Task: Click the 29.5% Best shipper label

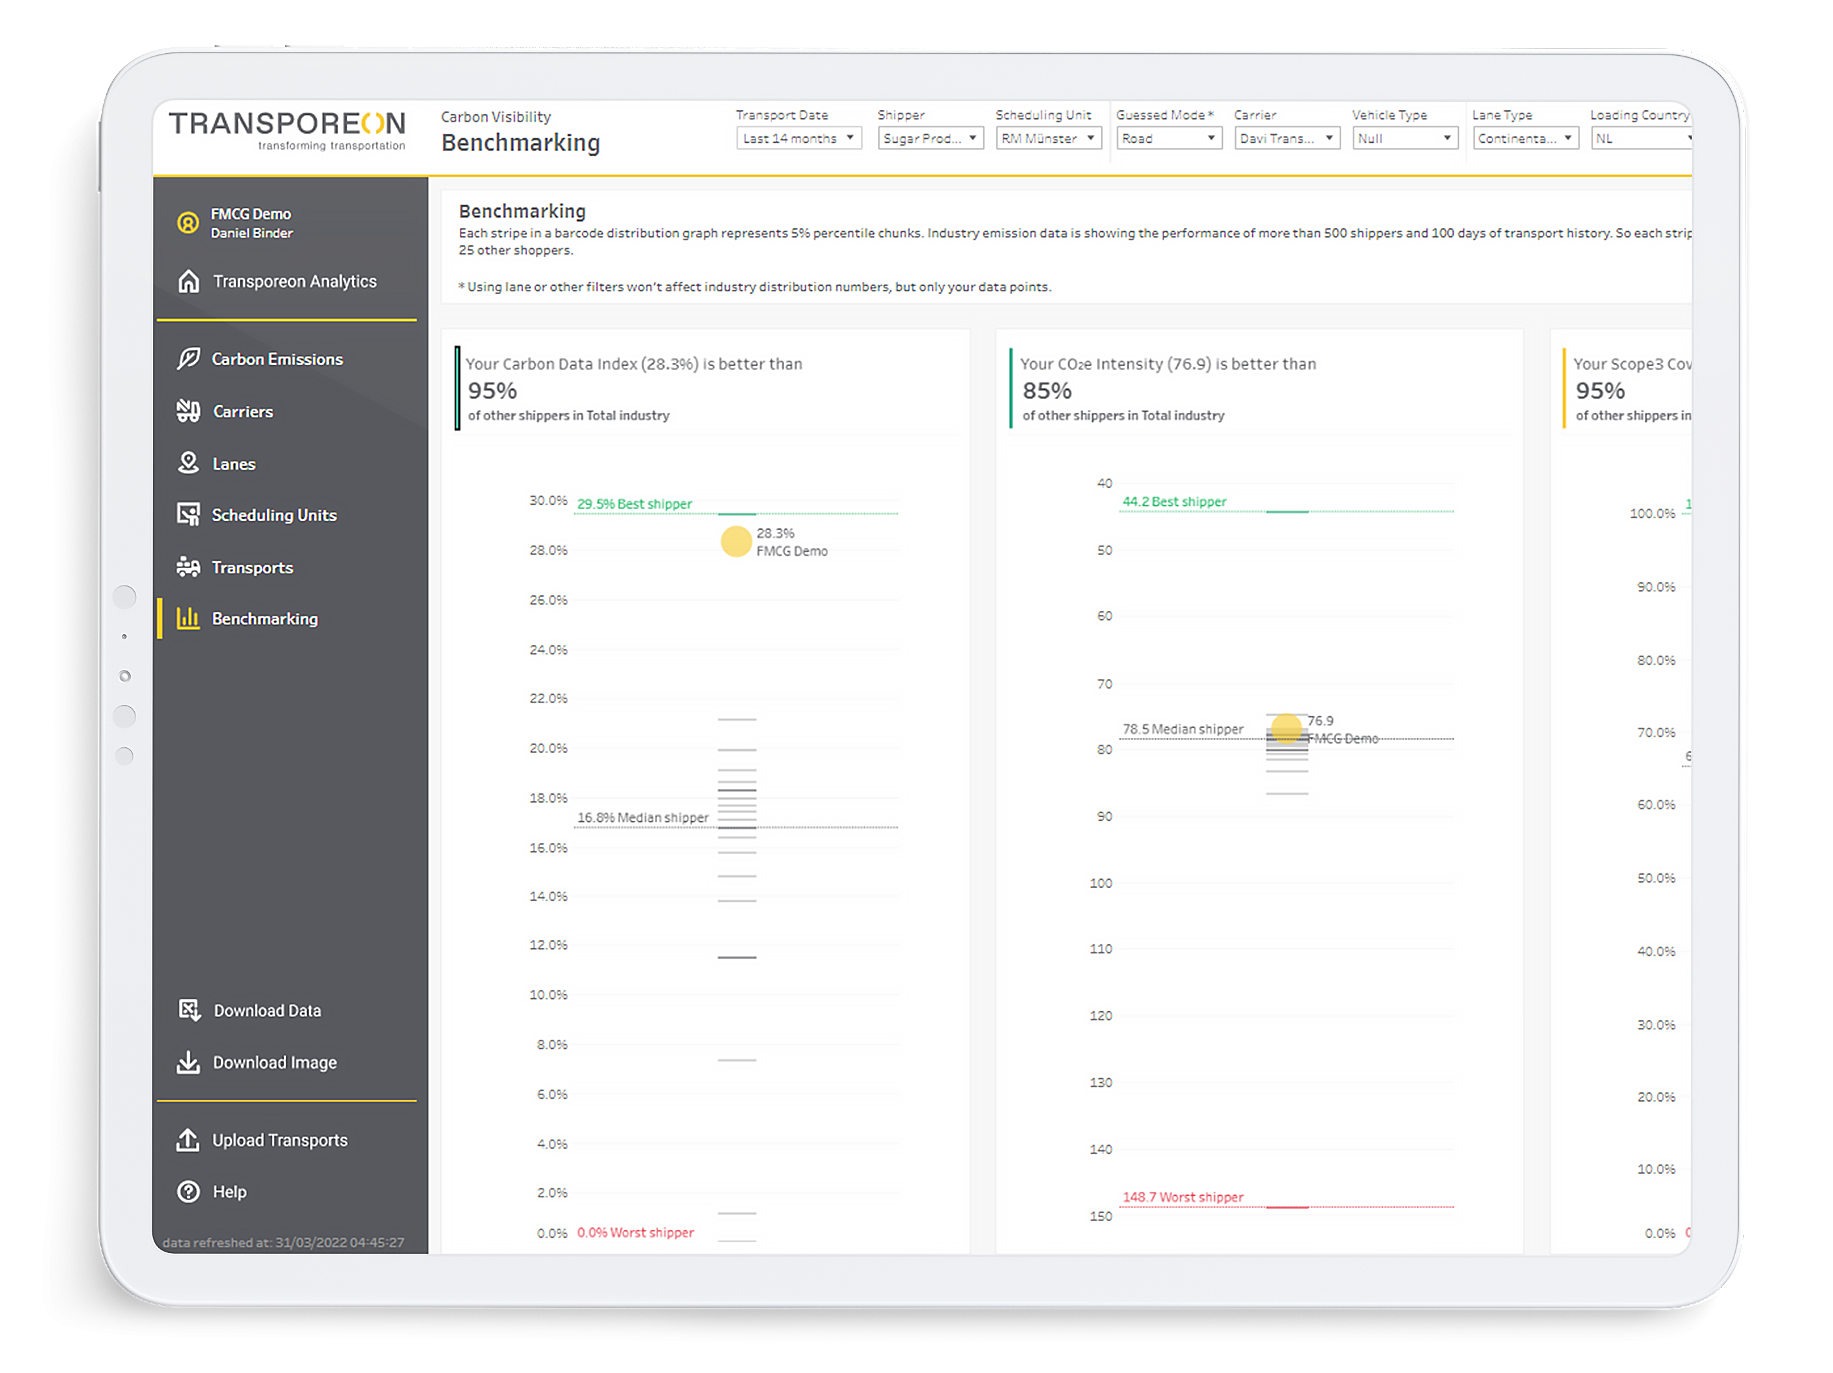Action: (x=634, y=504)
